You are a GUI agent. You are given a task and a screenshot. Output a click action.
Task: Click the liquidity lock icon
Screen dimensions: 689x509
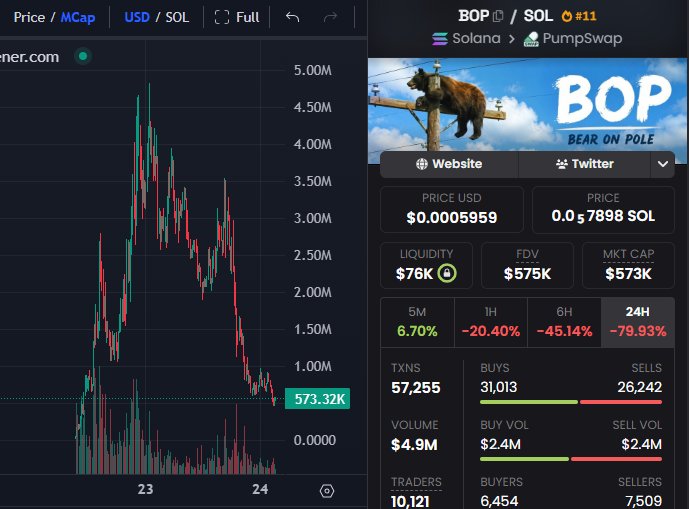click(447, 273)
